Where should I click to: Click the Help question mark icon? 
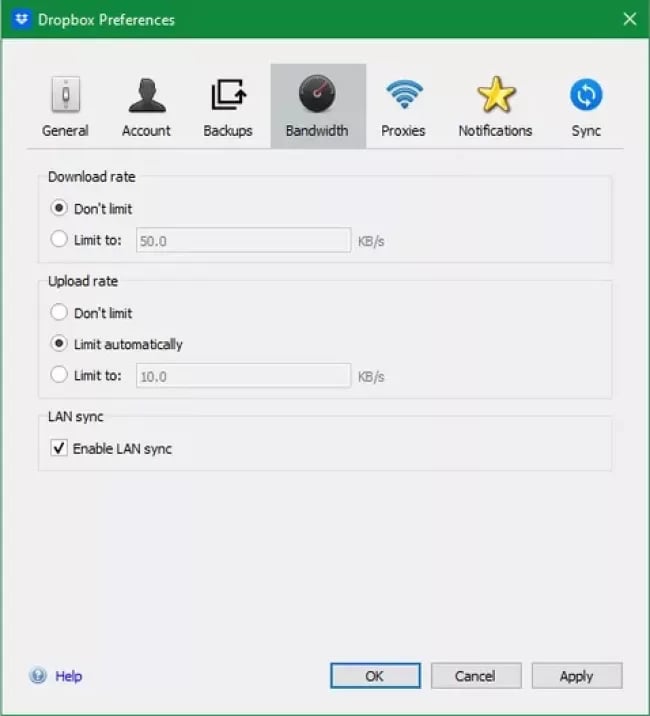(38, 675)
